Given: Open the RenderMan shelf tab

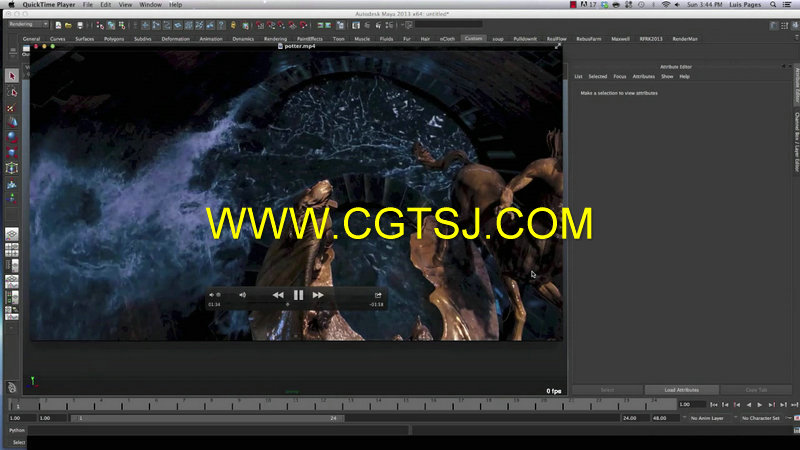Looking at the screenshot, I should tap(685, 39).
